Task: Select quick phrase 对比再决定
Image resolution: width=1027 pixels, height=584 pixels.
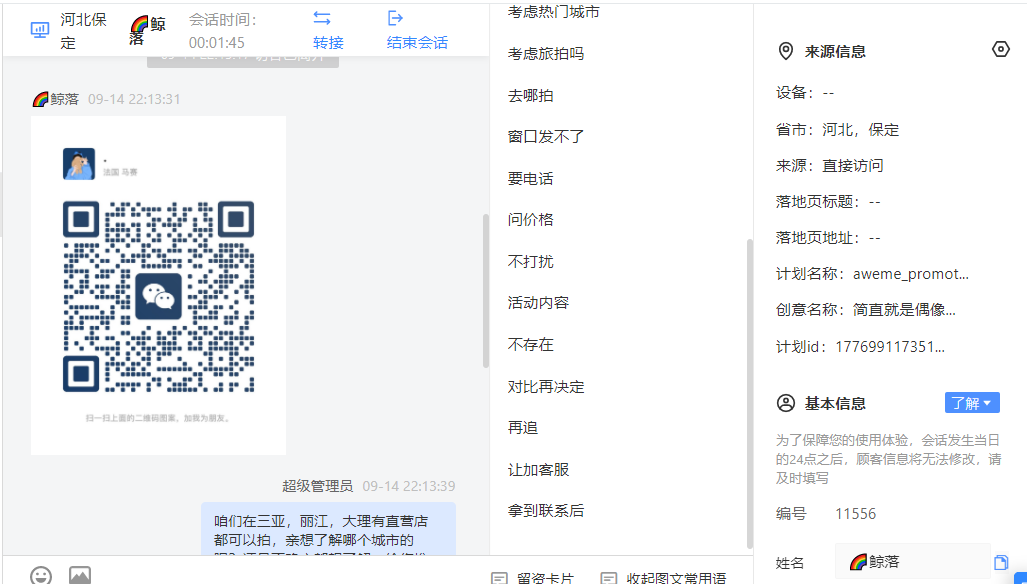Action: pos(546,386)
